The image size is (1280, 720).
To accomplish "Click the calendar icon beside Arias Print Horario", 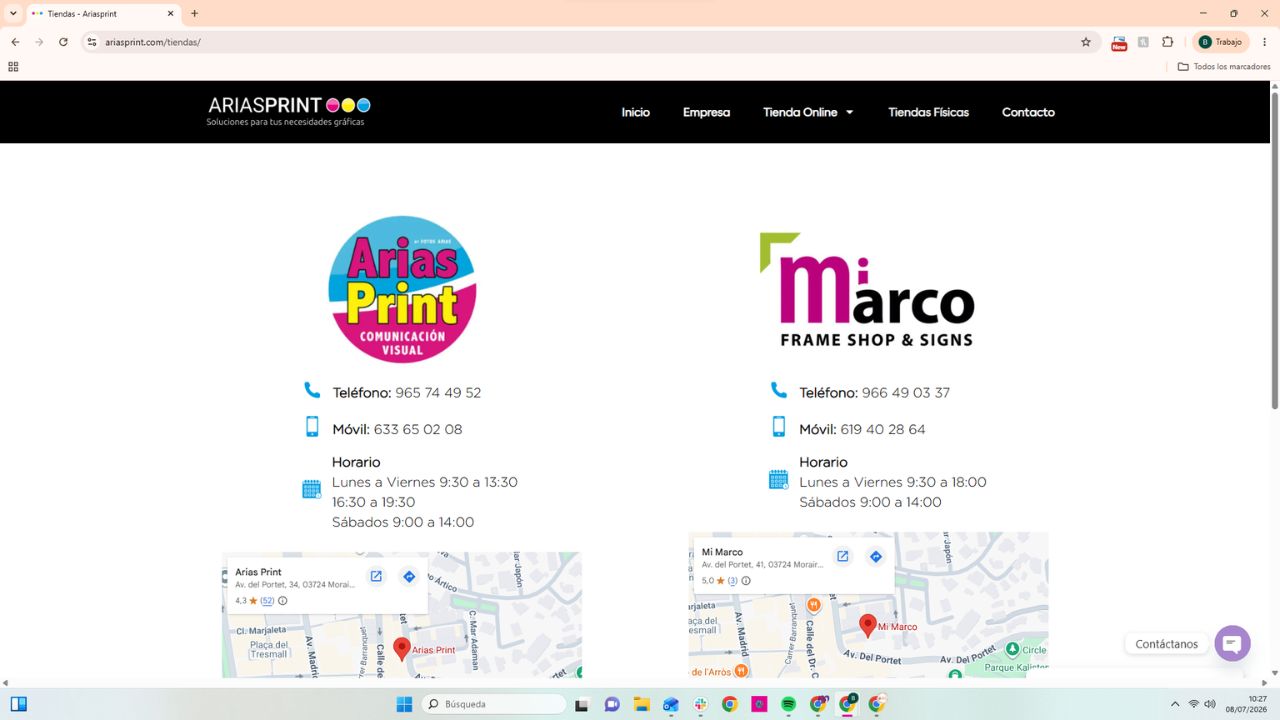I will [x=312, y=489].
